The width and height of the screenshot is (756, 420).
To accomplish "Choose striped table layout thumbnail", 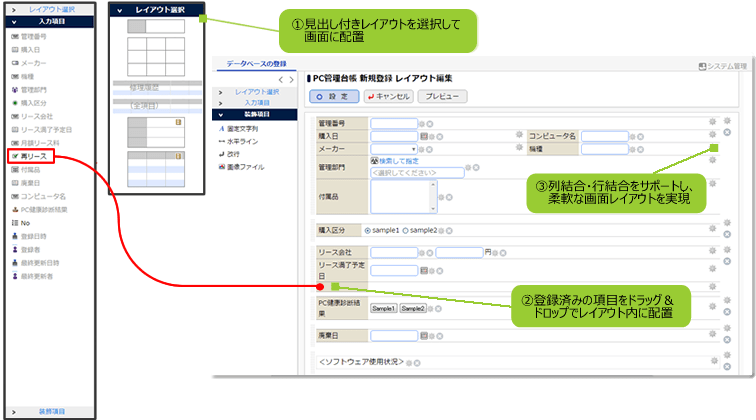I will click(x=156, y=169).
